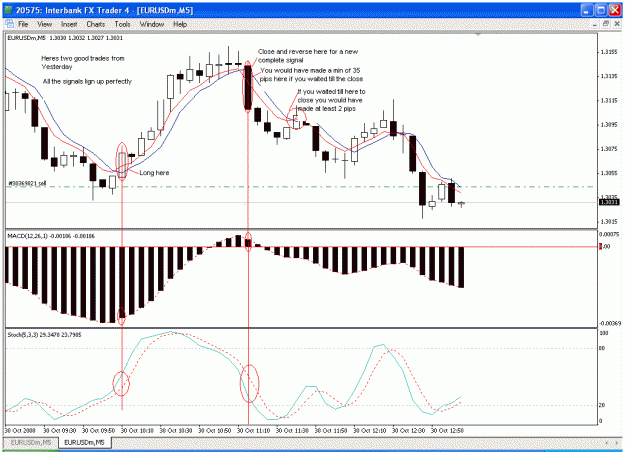
Task: Close the inner chart window
Action: pos(617,24)
